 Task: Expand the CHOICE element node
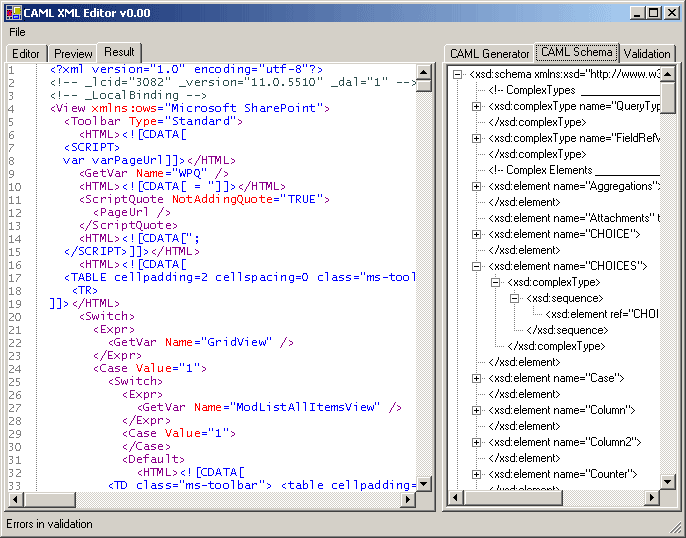click(476, 234)
